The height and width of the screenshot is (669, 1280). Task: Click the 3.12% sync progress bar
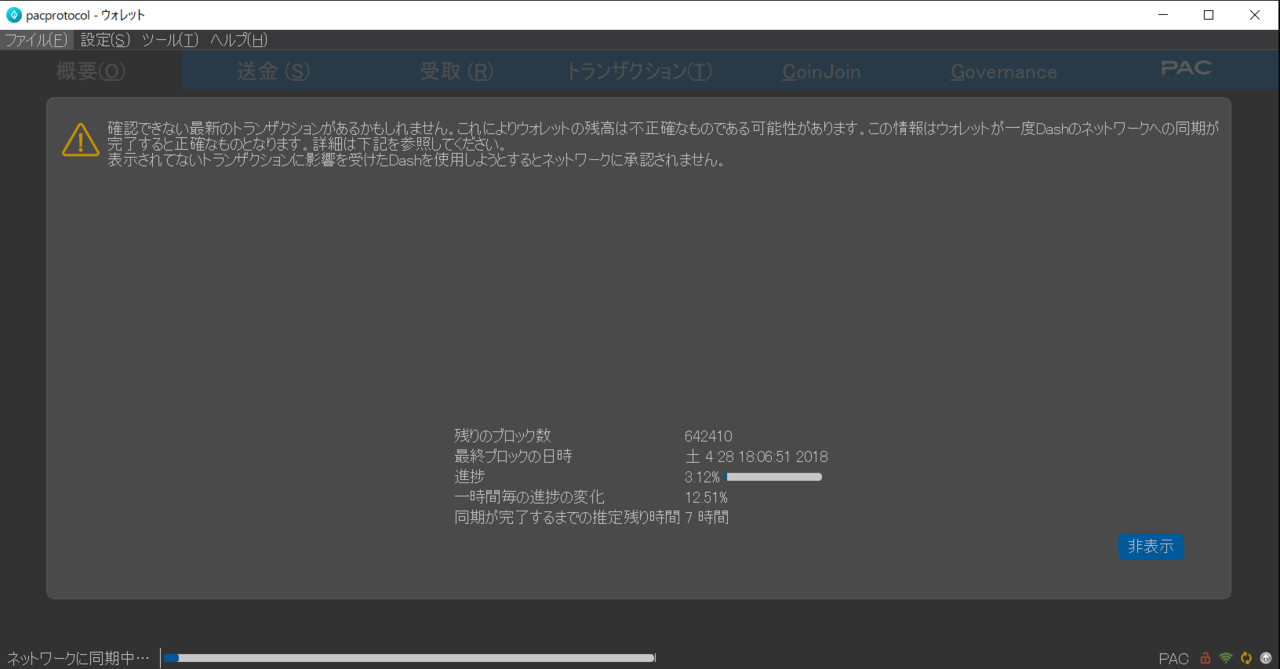coord(773,477)
